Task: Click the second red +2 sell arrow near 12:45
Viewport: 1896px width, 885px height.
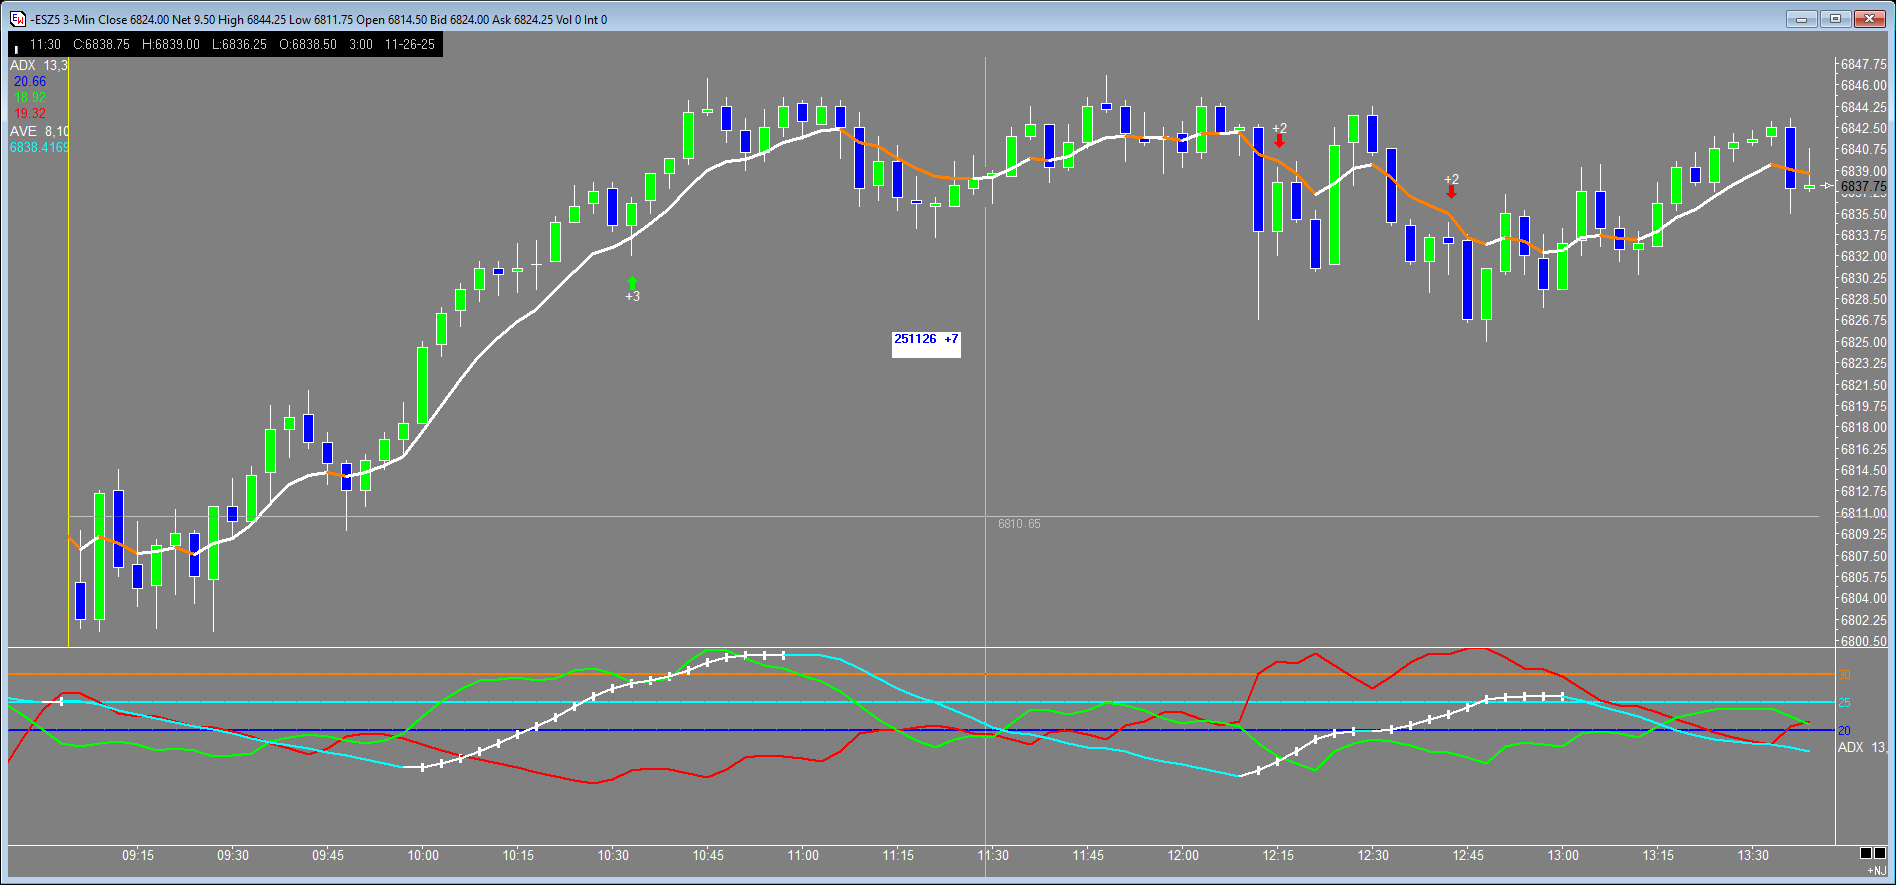Action: 1451,191
